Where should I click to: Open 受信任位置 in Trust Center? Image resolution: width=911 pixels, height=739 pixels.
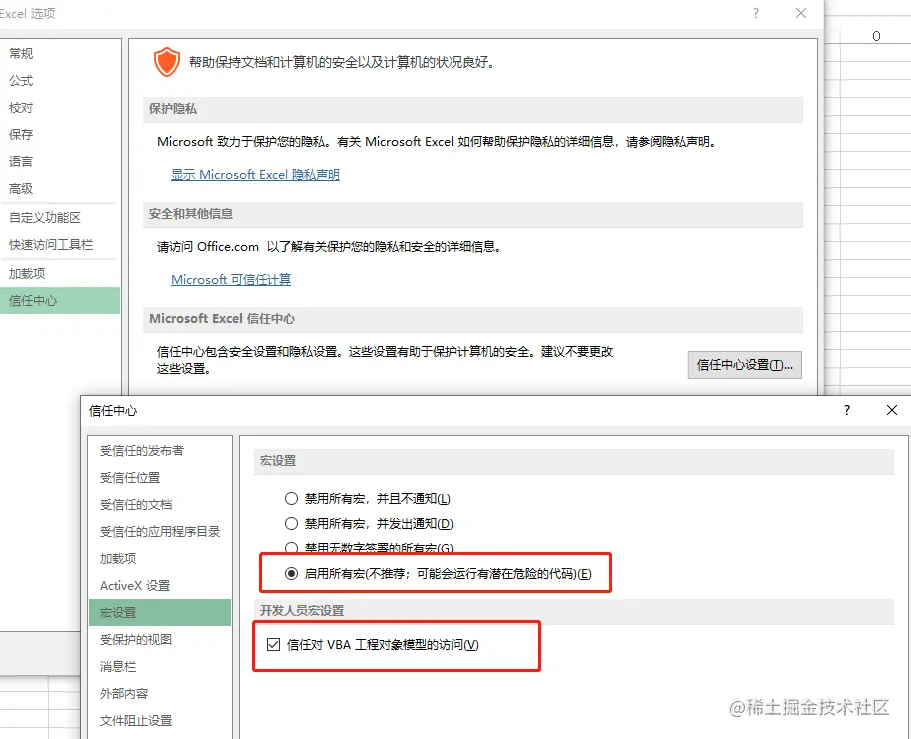coord(160,478)
